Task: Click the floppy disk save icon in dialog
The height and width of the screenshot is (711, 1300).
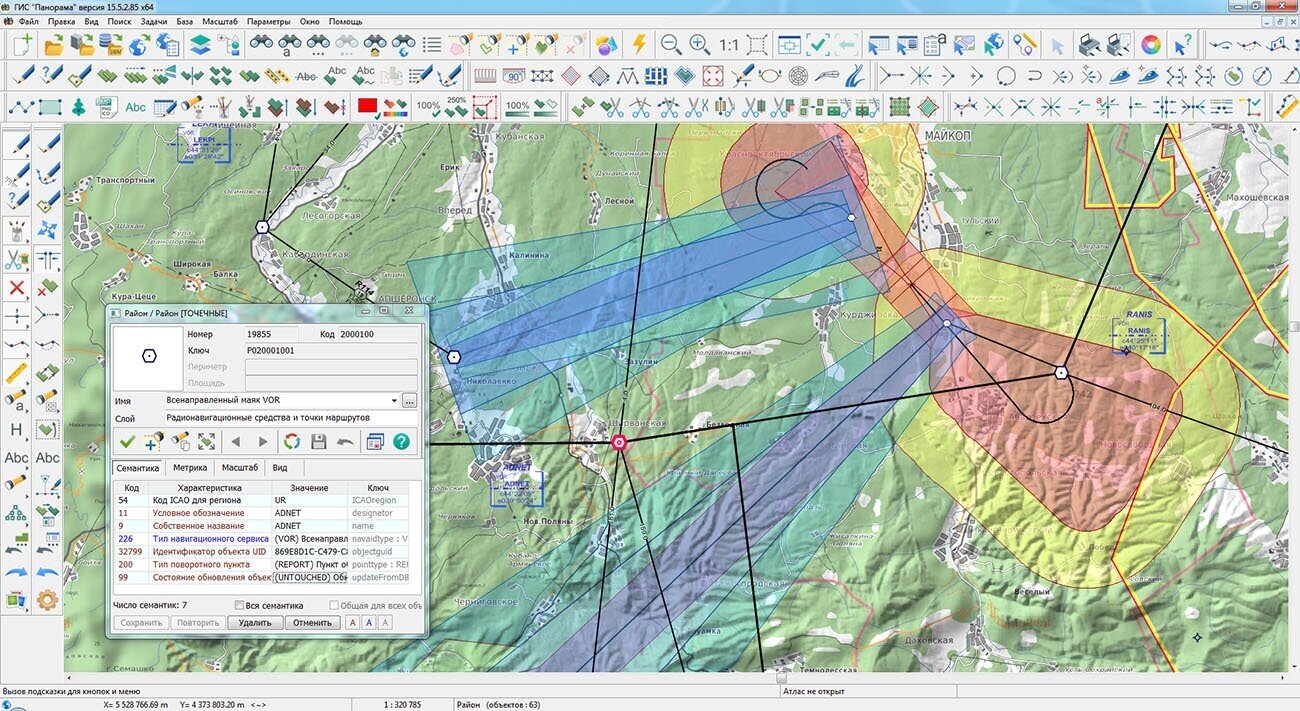Action: coord(318,441)
